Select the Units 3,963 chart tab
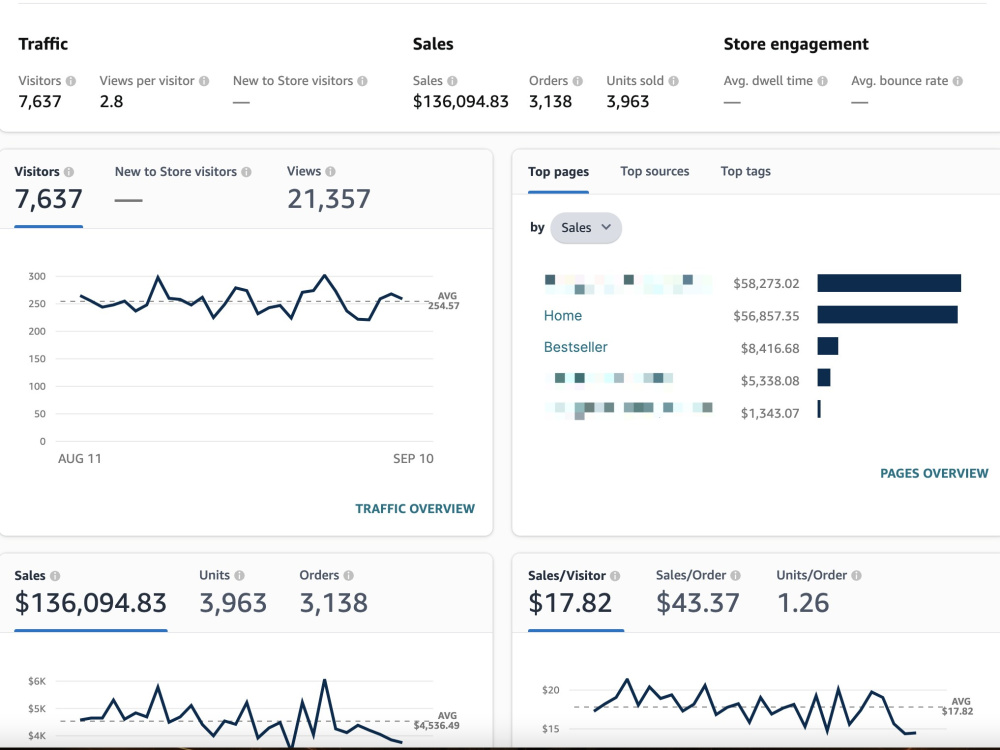Screen dimensions: 1000x750 233,593
